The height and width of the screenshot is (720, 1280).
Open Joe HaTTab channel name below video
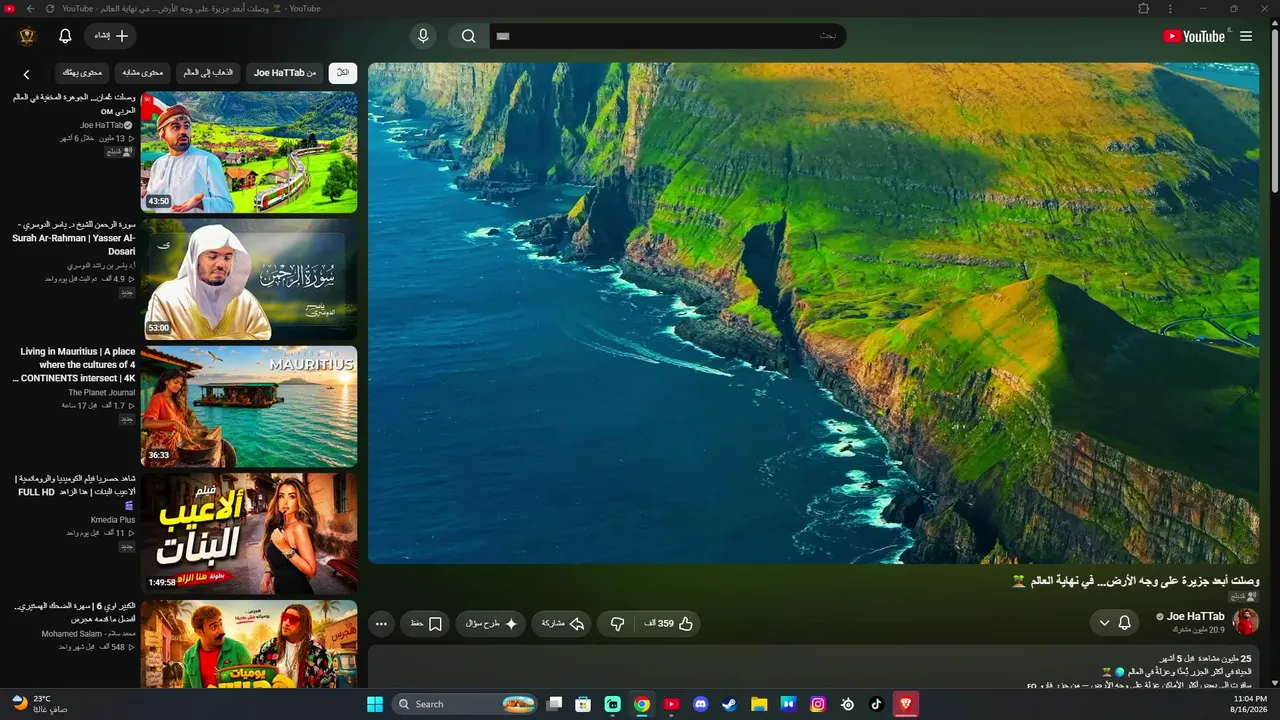coord(1195,617)
